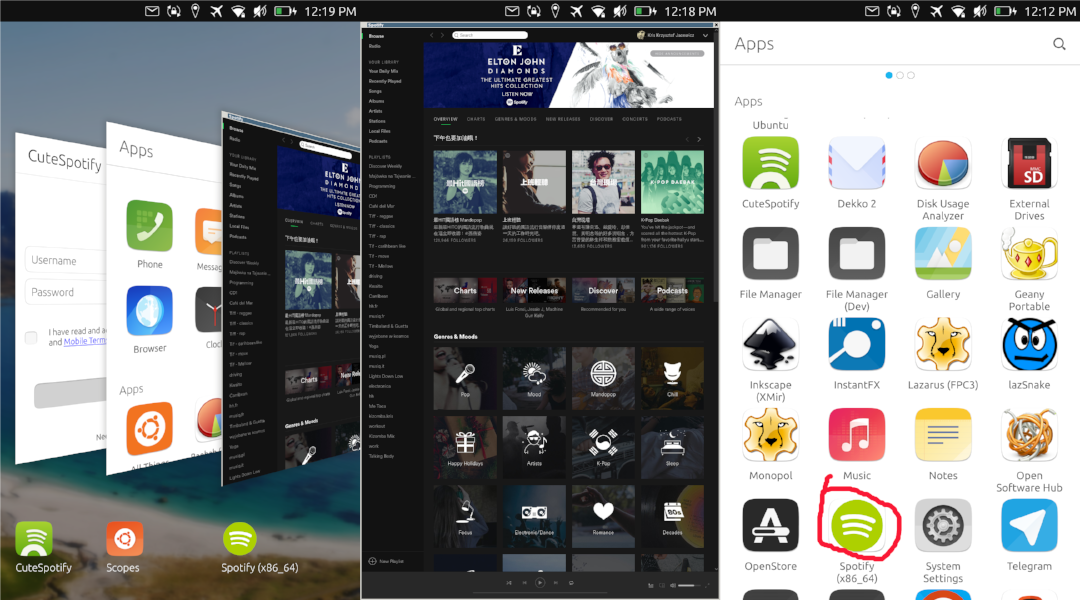Open CuteSpotify in the Apps grid
This screenshot has width=1080, height=600.
[771, 163]
